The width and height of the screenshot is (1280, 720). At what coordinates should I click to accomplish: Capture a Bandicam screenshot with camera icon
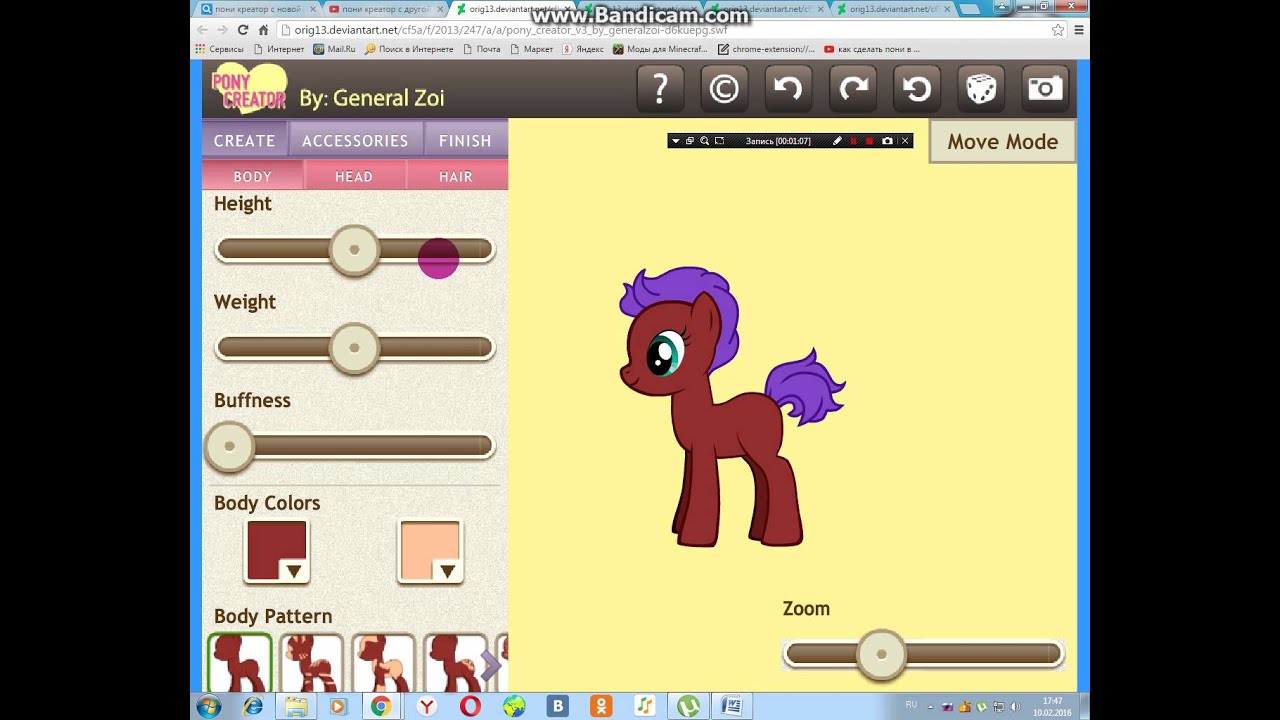pos(887,141)
